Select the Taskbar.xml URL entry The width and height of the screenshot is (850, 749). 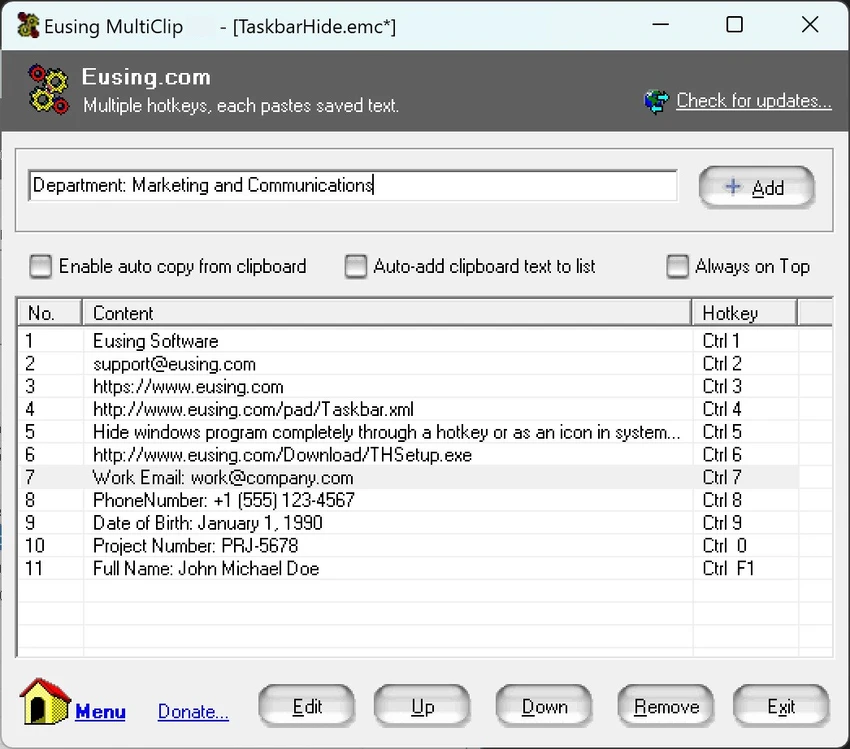pos(409,409)
